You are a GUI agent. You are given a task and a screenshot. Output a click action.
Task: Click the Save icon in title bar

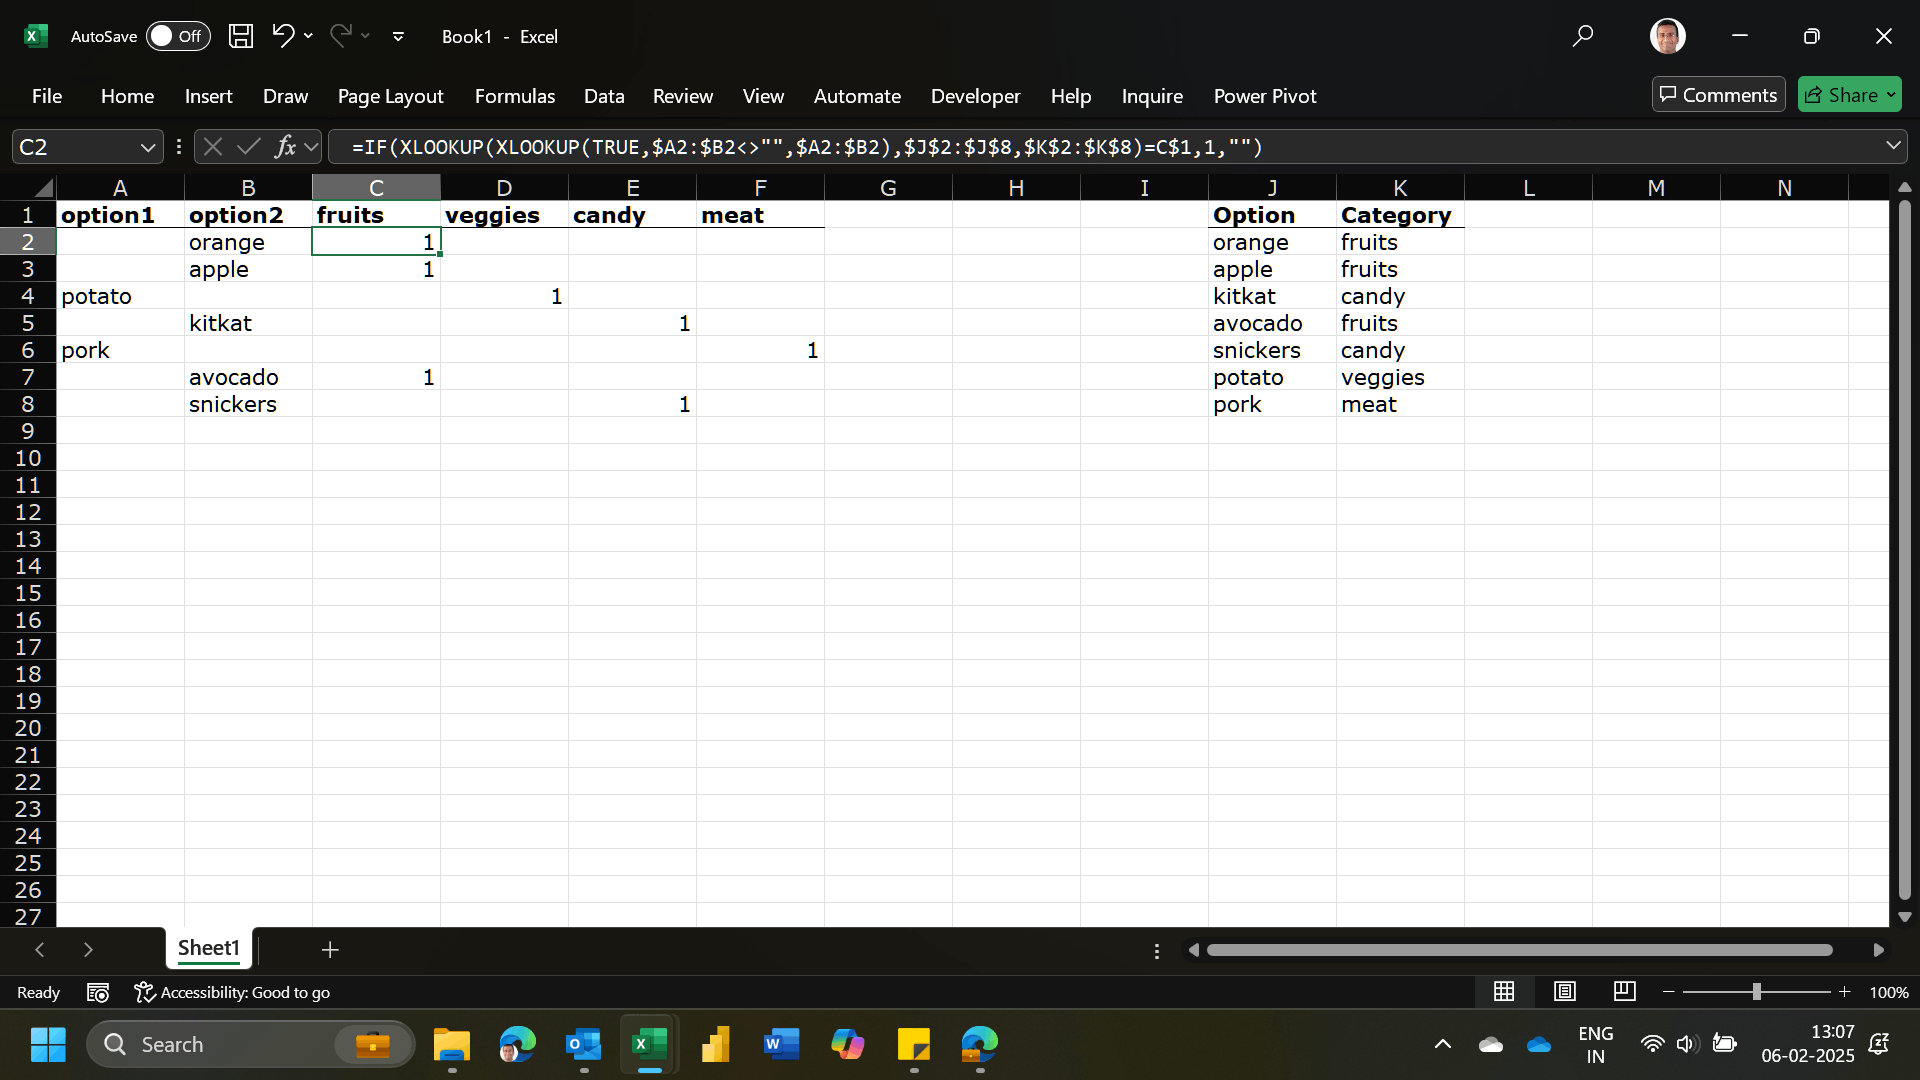tap(241, 36)
